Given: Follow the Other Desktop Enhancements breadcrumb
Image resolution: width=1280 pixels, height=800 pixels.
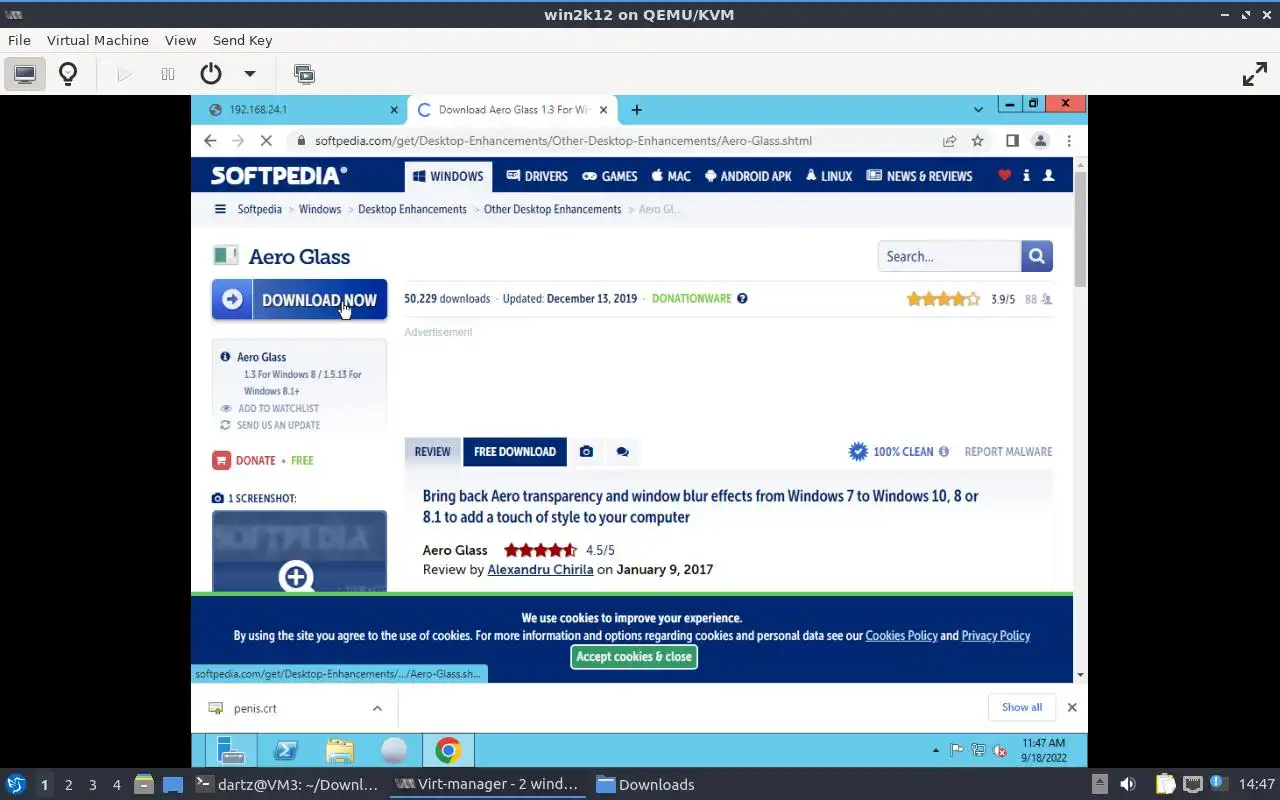Looking at the screenshot, I should [x=552, y=209].
